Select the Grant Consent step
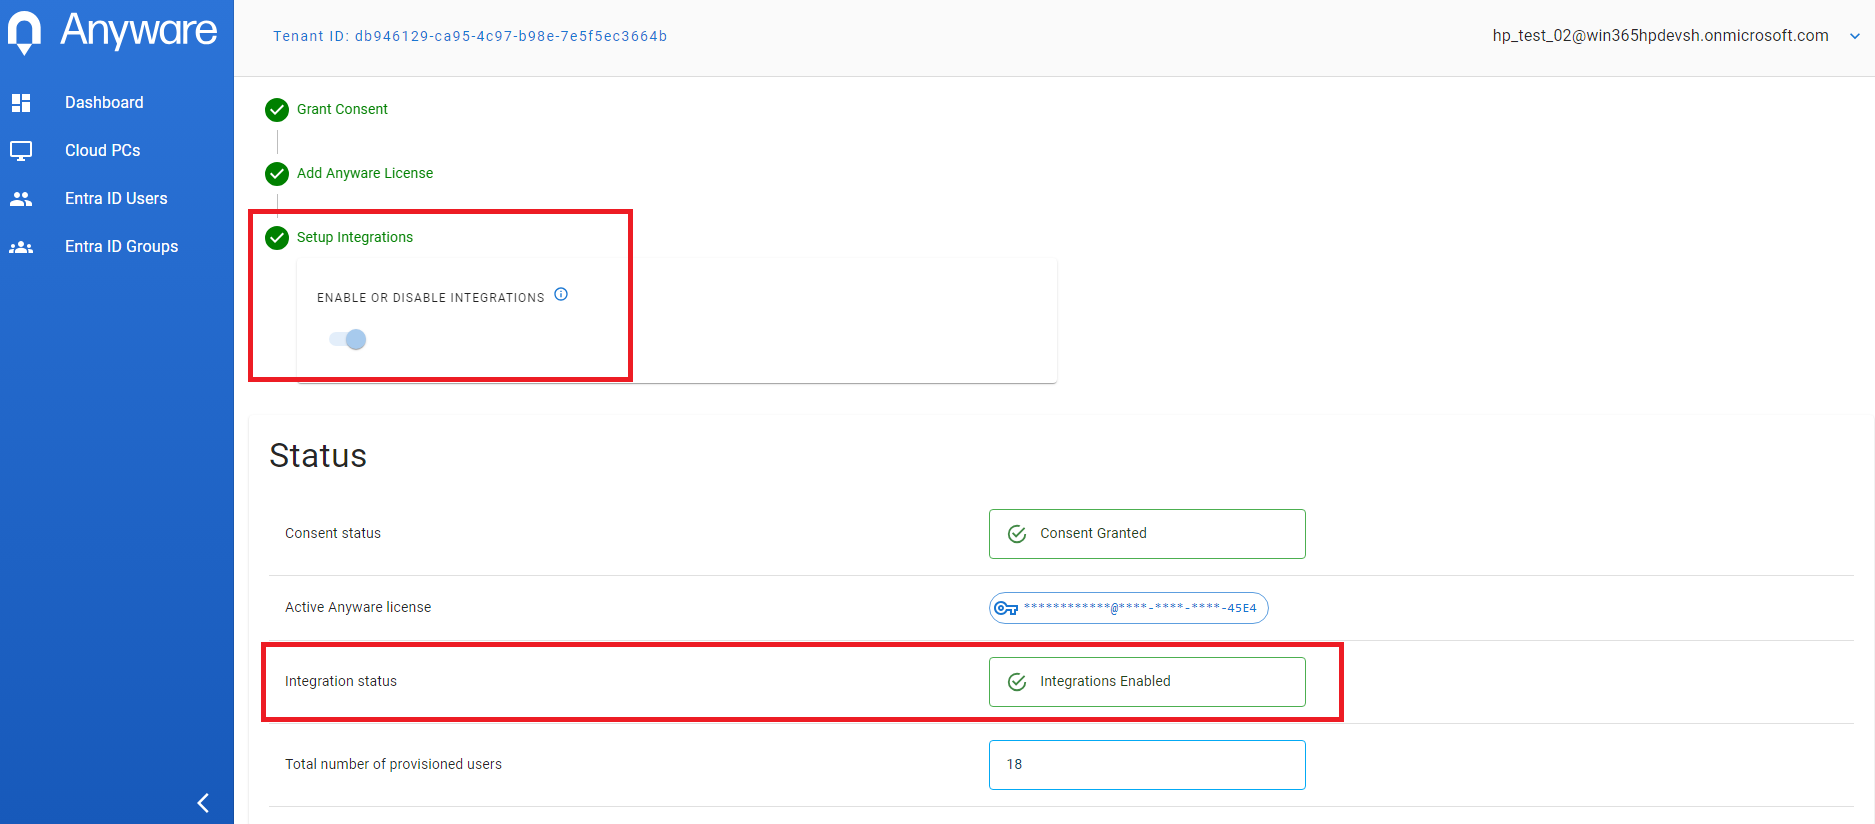Screen dimensions: 1875x824 pos(342,109)
